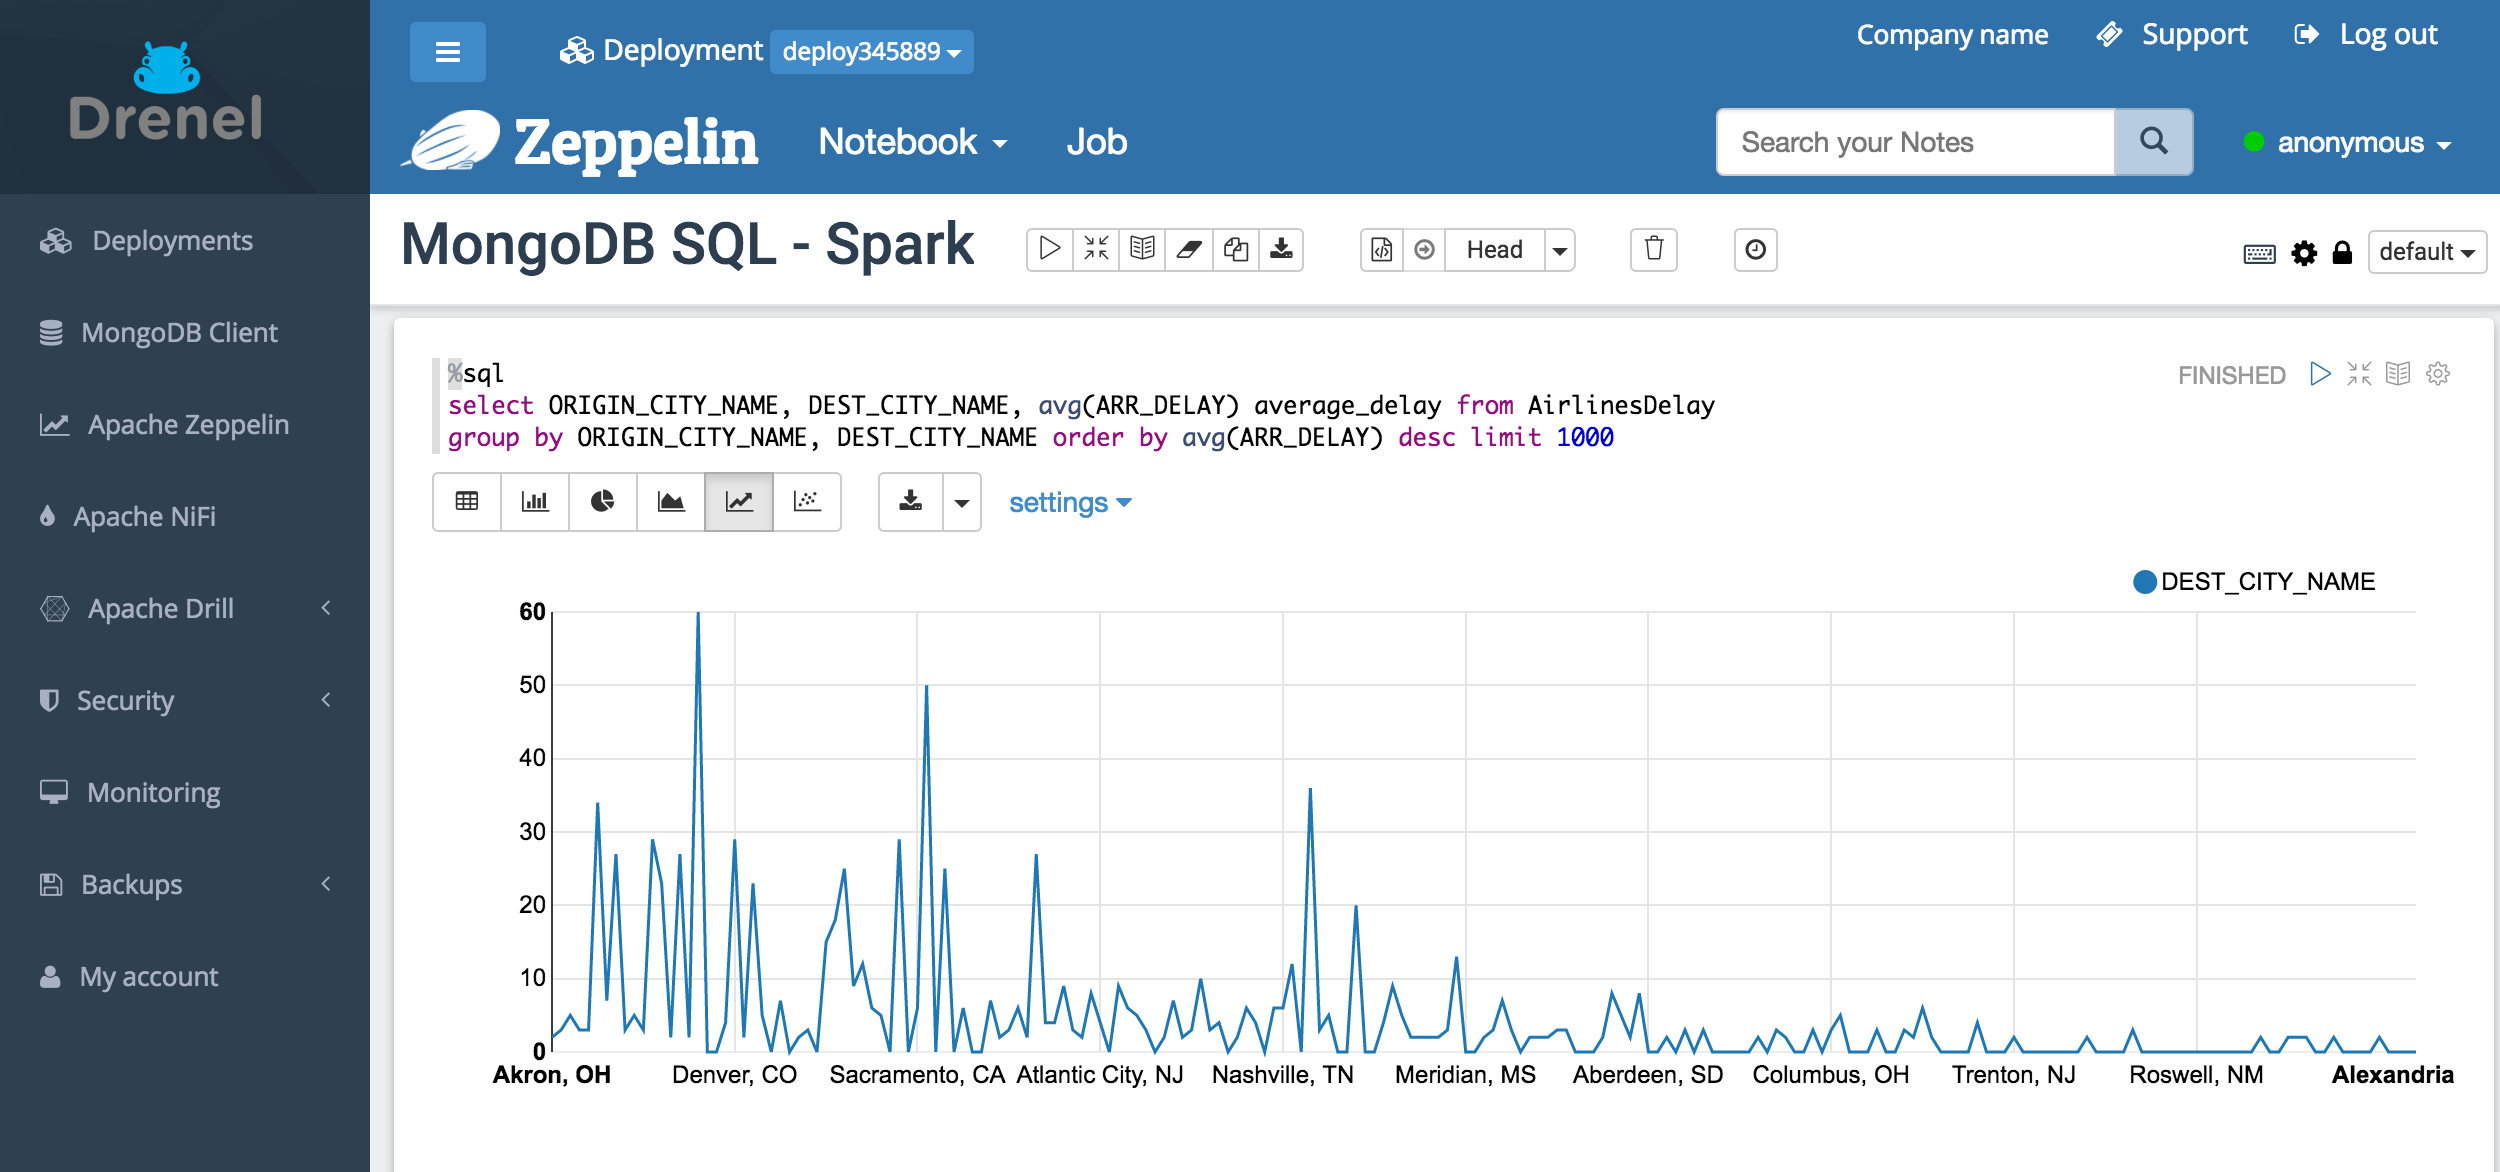Show or hide output for all paragraphs
This screenshot has width=2500, height=1172.
coord(1142,249)
